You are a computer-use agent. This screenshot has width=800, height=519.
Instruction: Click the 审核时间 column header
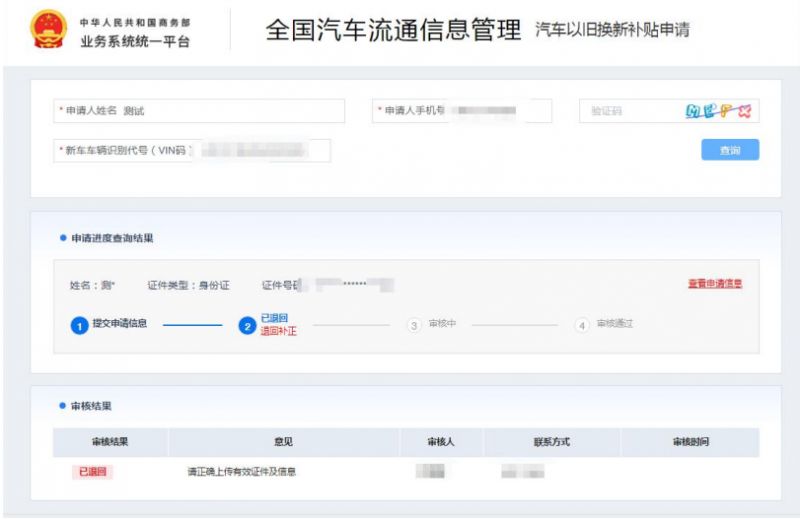click(690, 441)
